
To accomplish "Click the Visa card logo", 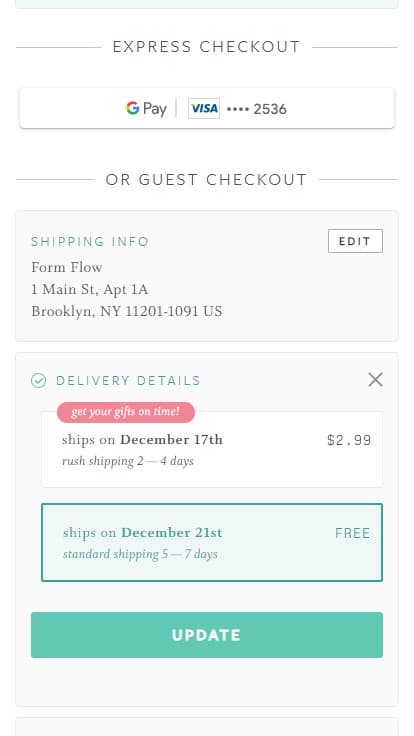I will [x=204, y=108].
